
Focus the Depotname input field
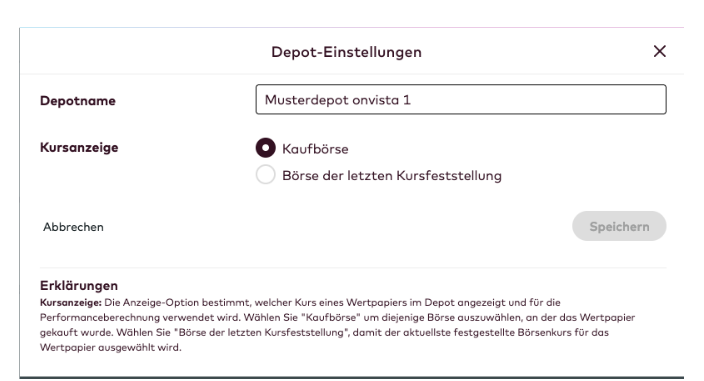[461, 99]
